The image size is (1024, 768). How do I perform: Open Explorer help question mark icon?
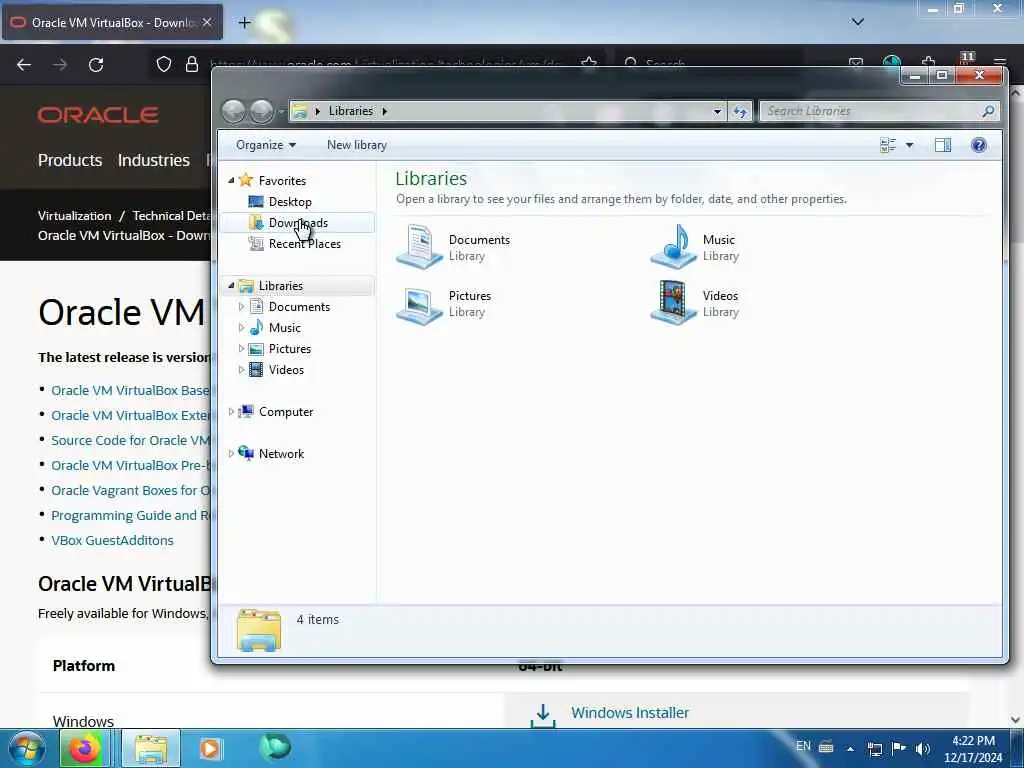coord(978,145)
